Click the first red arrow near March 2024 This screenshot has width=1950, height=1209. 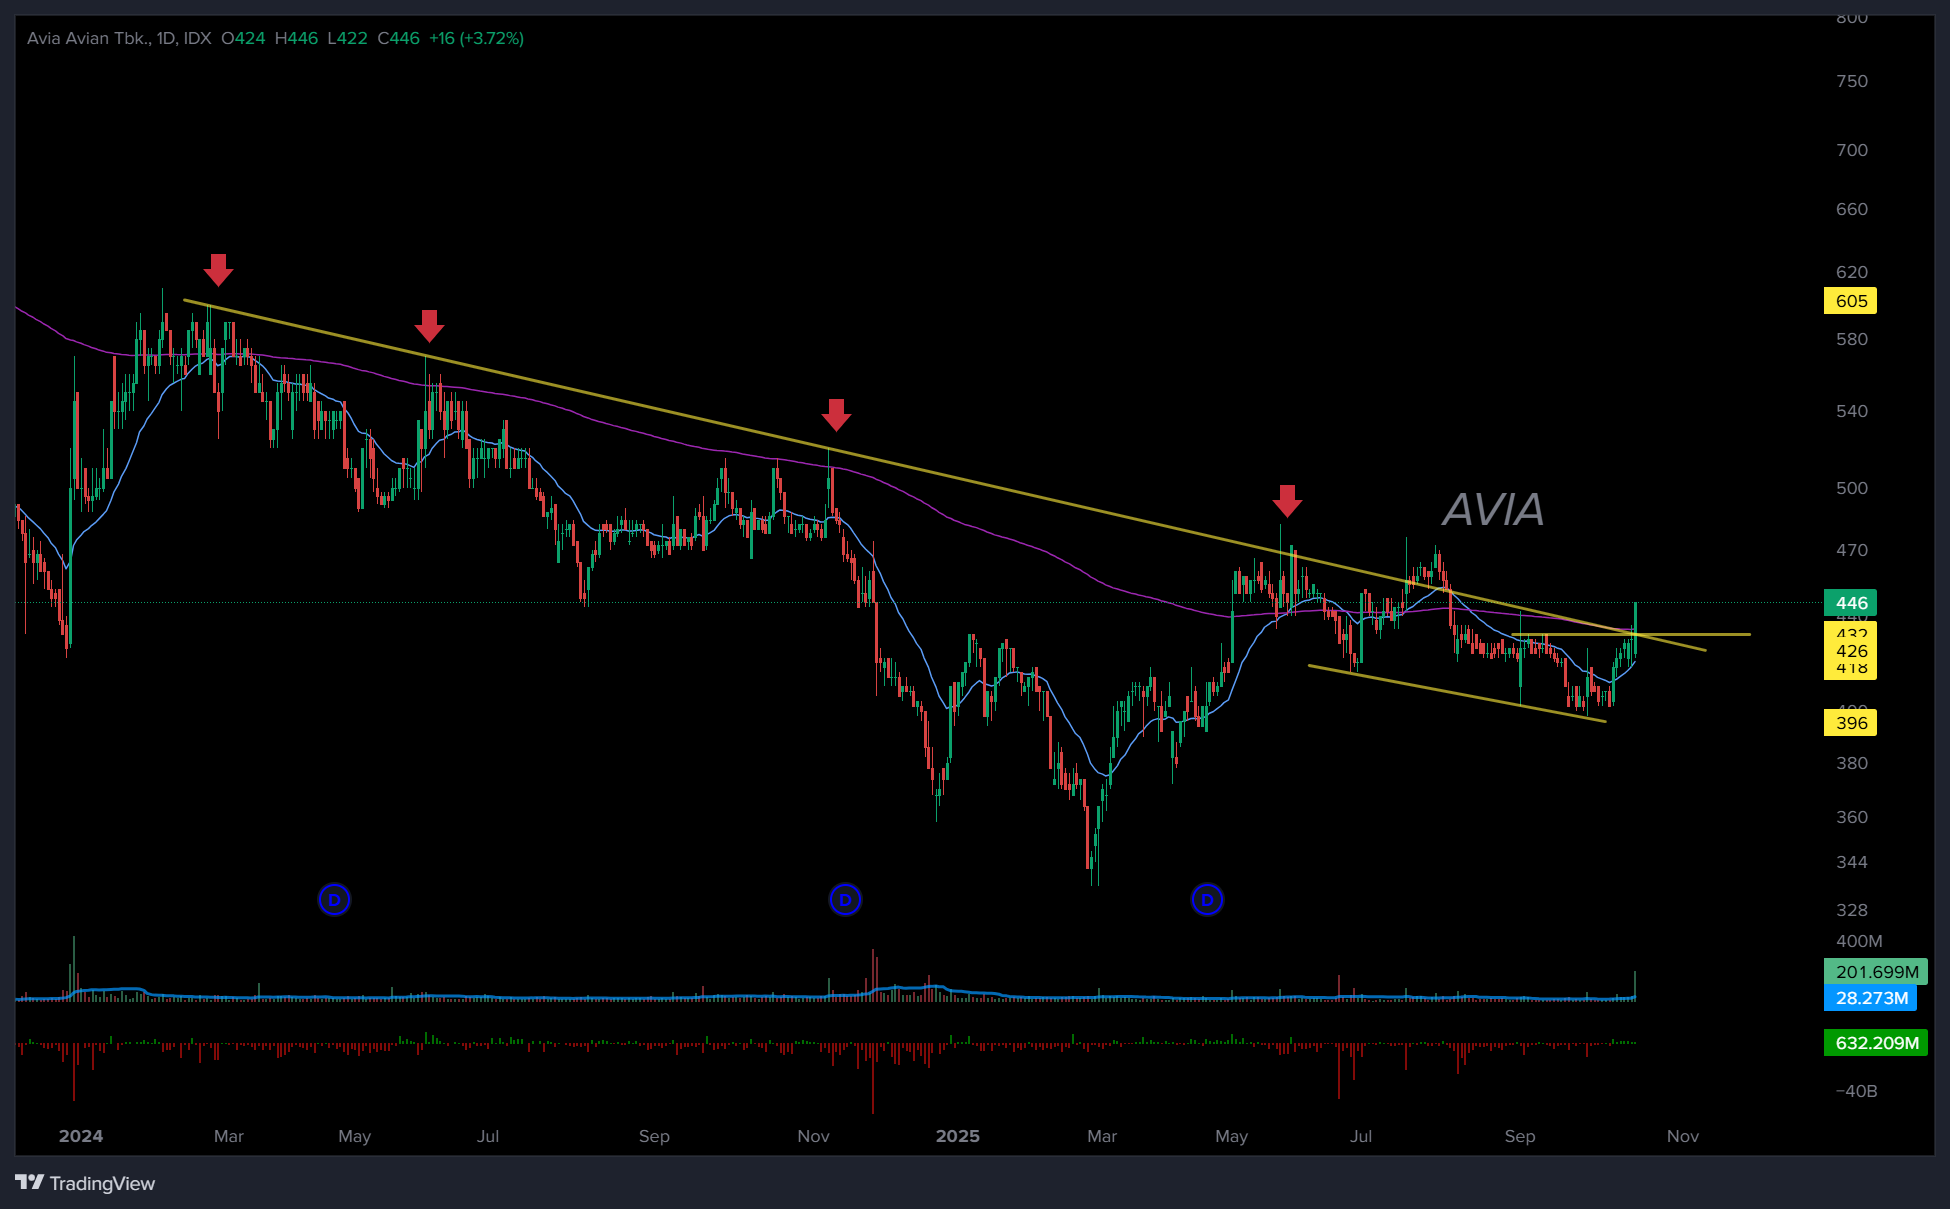218,269
